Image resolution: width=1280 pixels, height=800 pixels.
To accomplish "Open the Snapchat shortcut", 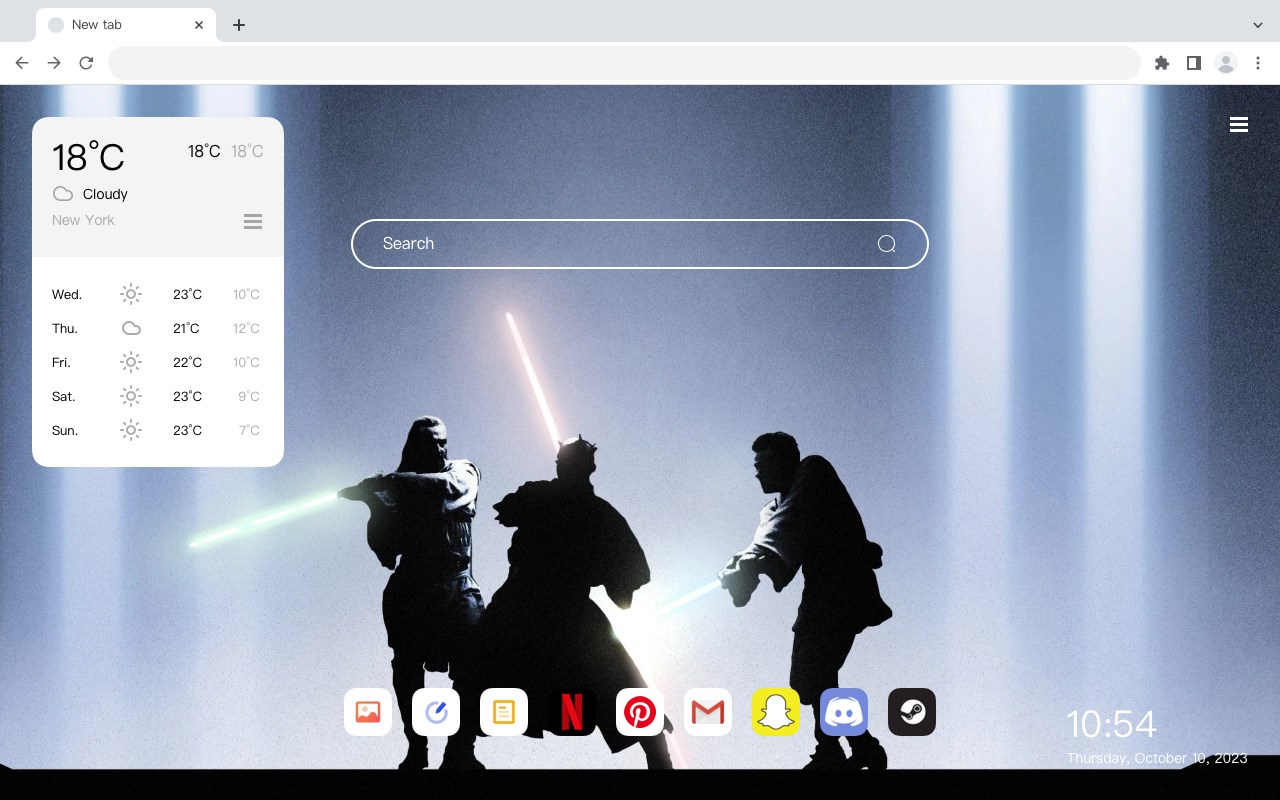I will [x=776, y=712].
